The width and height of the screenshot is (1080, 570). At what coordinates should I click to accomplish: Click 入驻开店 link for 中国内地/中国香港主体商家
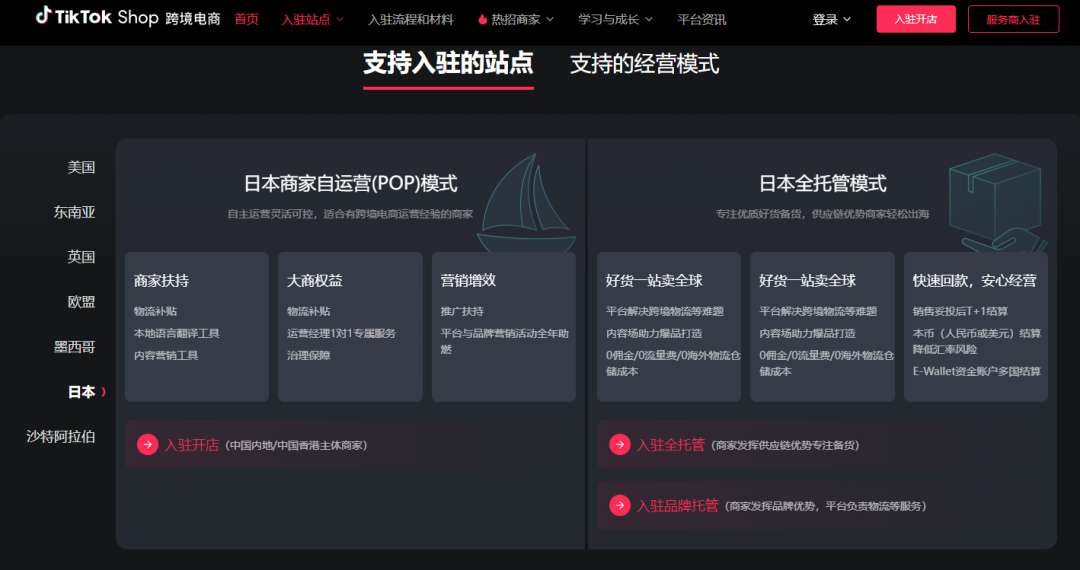pos(191,445)
